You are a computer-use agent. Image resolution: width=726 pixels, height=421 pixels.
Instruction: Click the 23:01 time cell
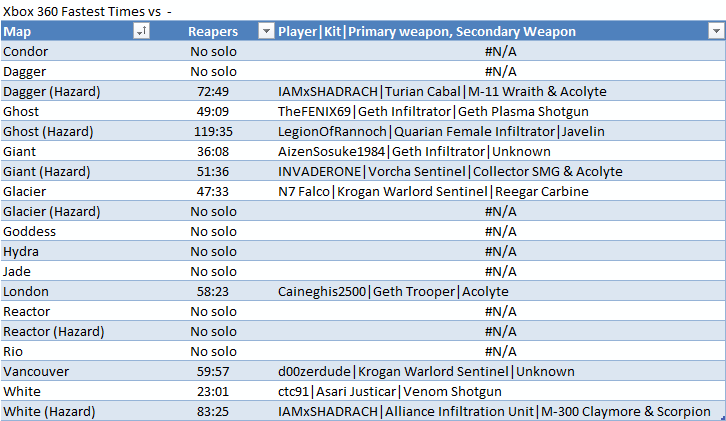click(x=213, y=391)
